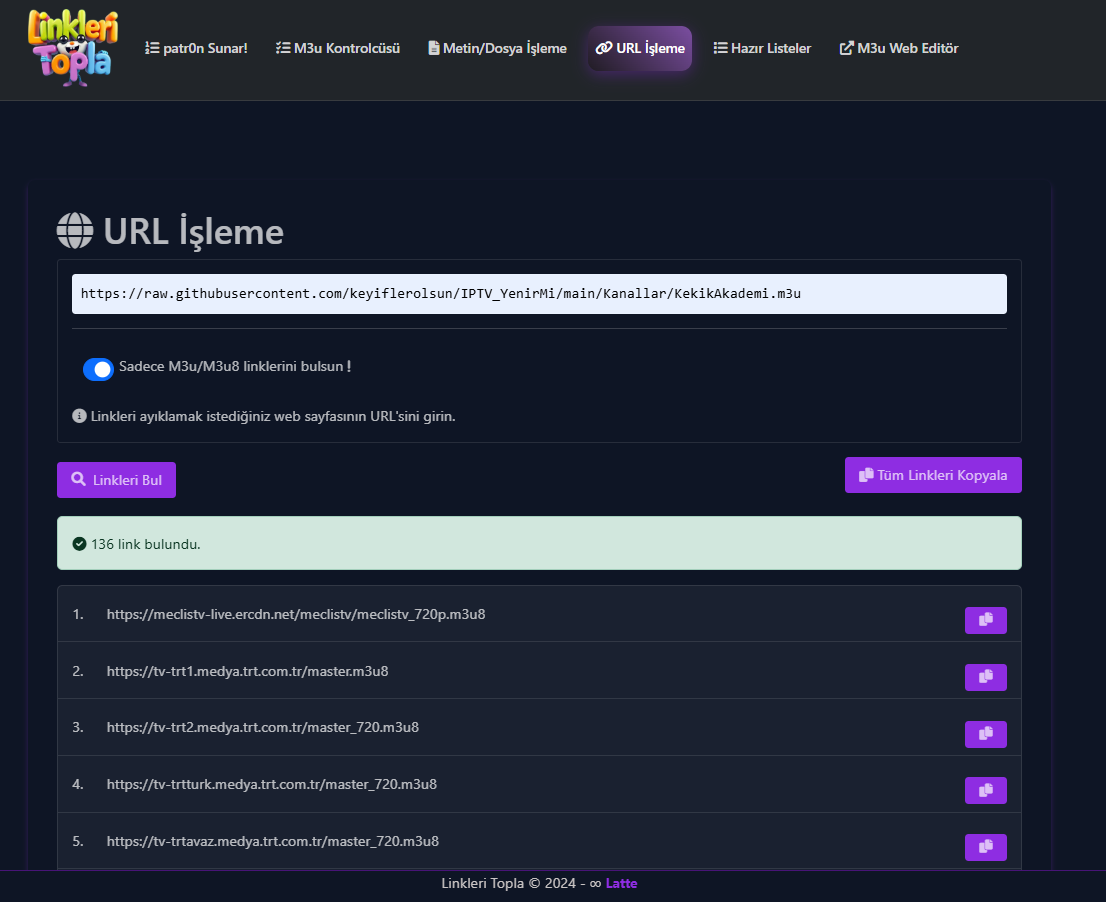Copy the tv-trtturk master_720 link
The height and width of the screenshot is (902, 1106).
[985, 791]
